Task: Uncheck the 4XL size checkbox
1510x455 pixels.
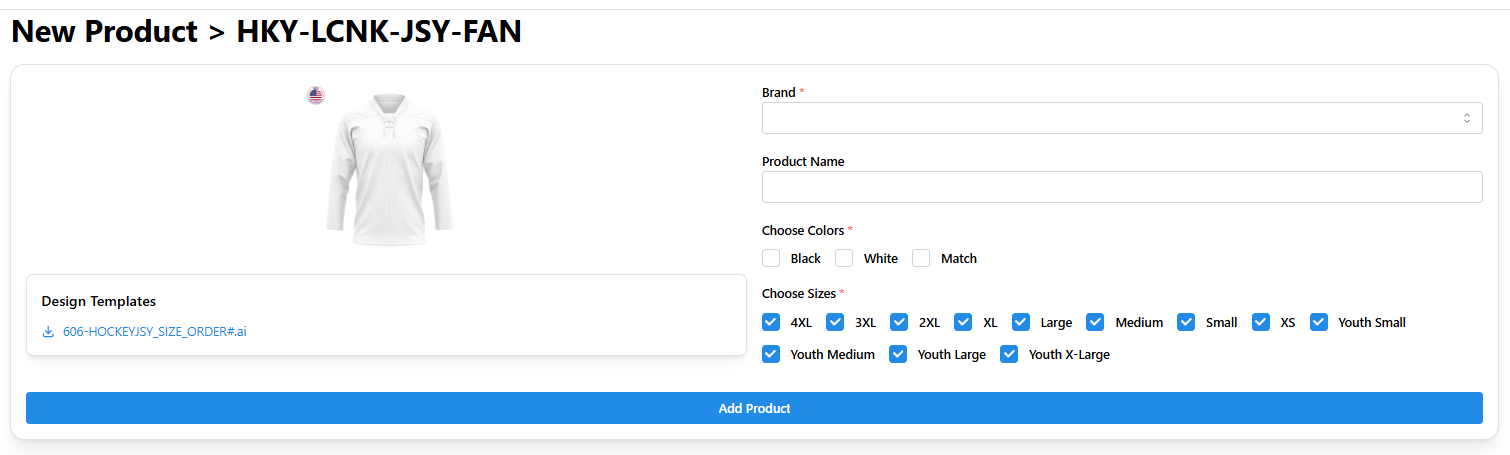Action: pos(771,322)
